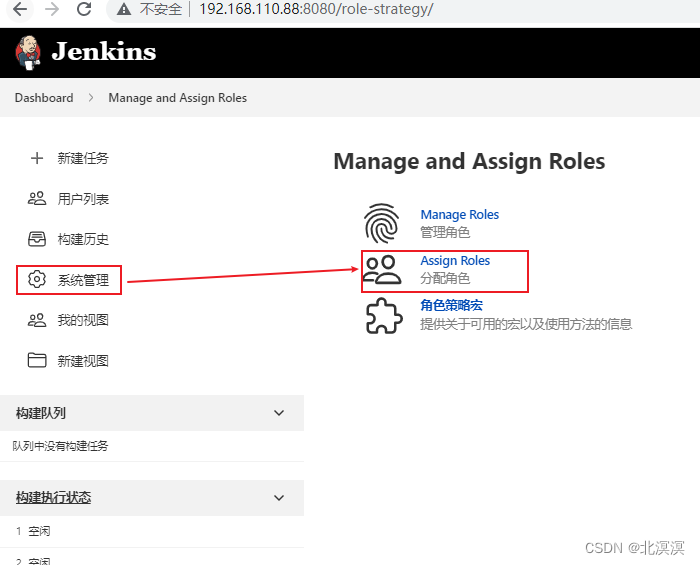Click the Manage and Assign Roles page heading
The image size is (700, 565).
[469, 161]
